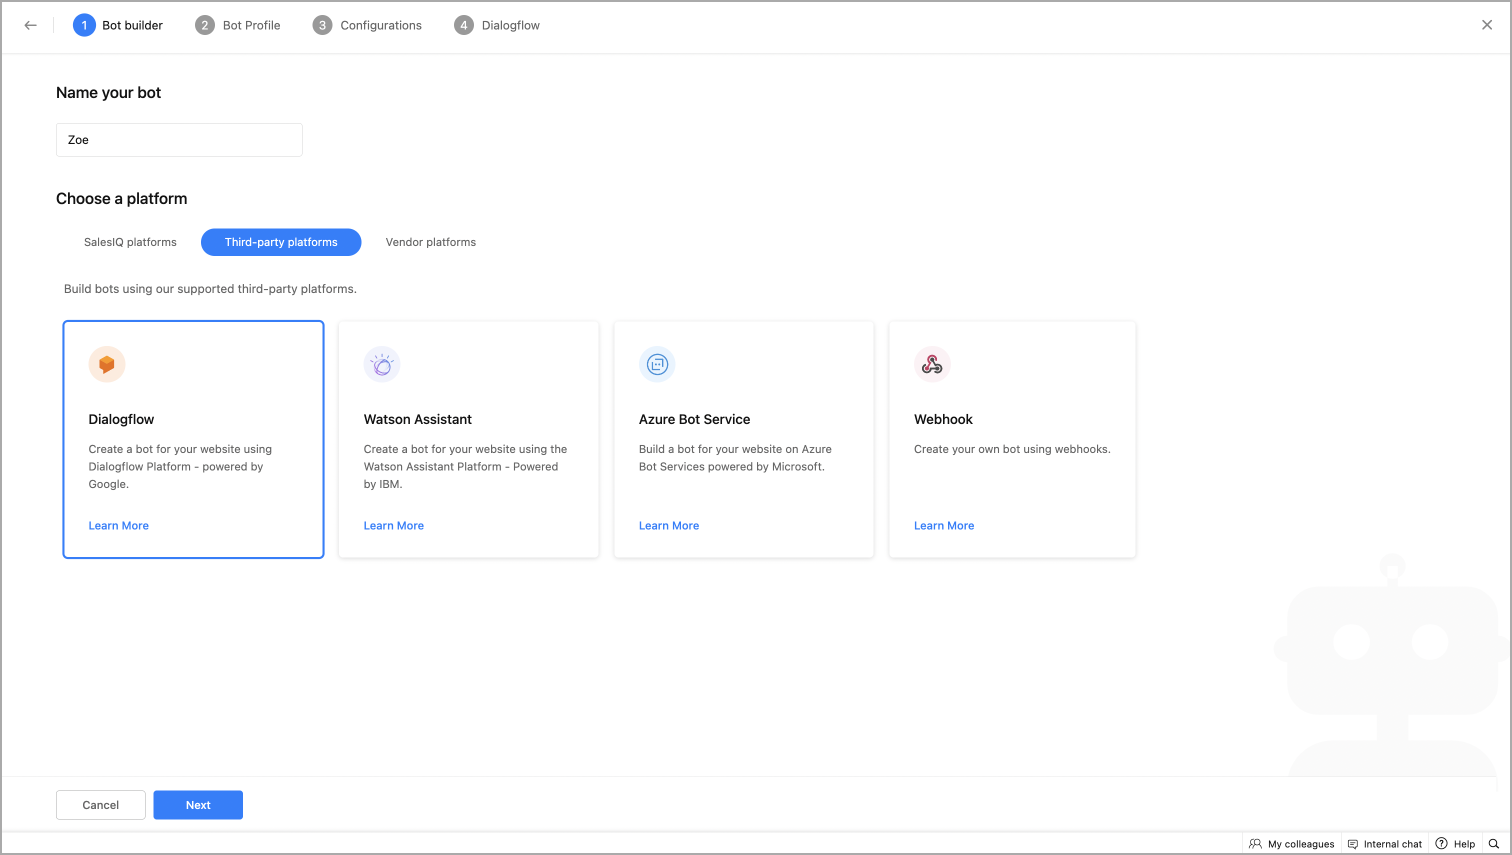Image resolution: width=1512 pixels, height=855 pixels.
Task: Click the Next button
Action: pyautogui.click(x=198, y=805)
